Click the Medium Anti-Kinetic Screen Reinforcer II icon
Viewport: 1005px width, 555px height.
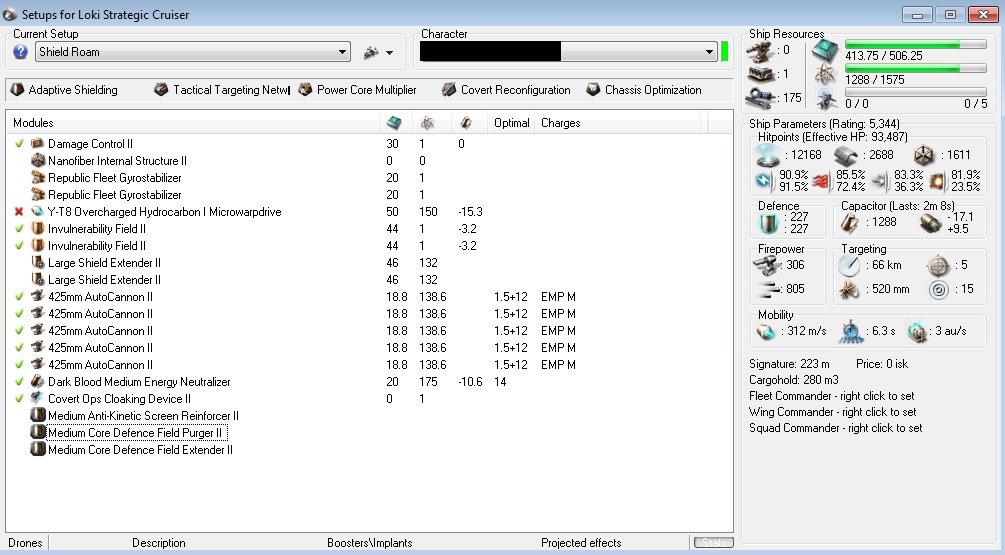[38, 416]
